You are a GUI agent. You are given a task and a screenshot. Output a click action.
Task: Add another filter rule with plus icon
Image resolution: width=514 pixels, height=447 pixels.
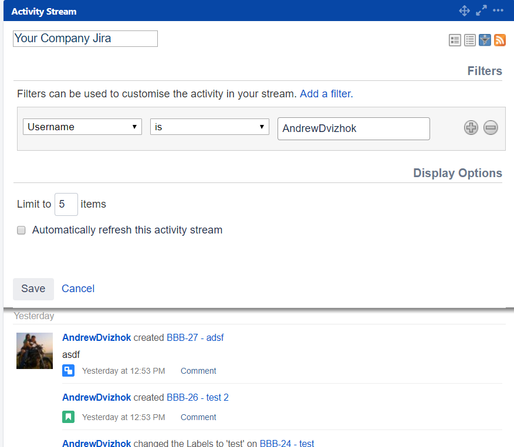point(471,127)
